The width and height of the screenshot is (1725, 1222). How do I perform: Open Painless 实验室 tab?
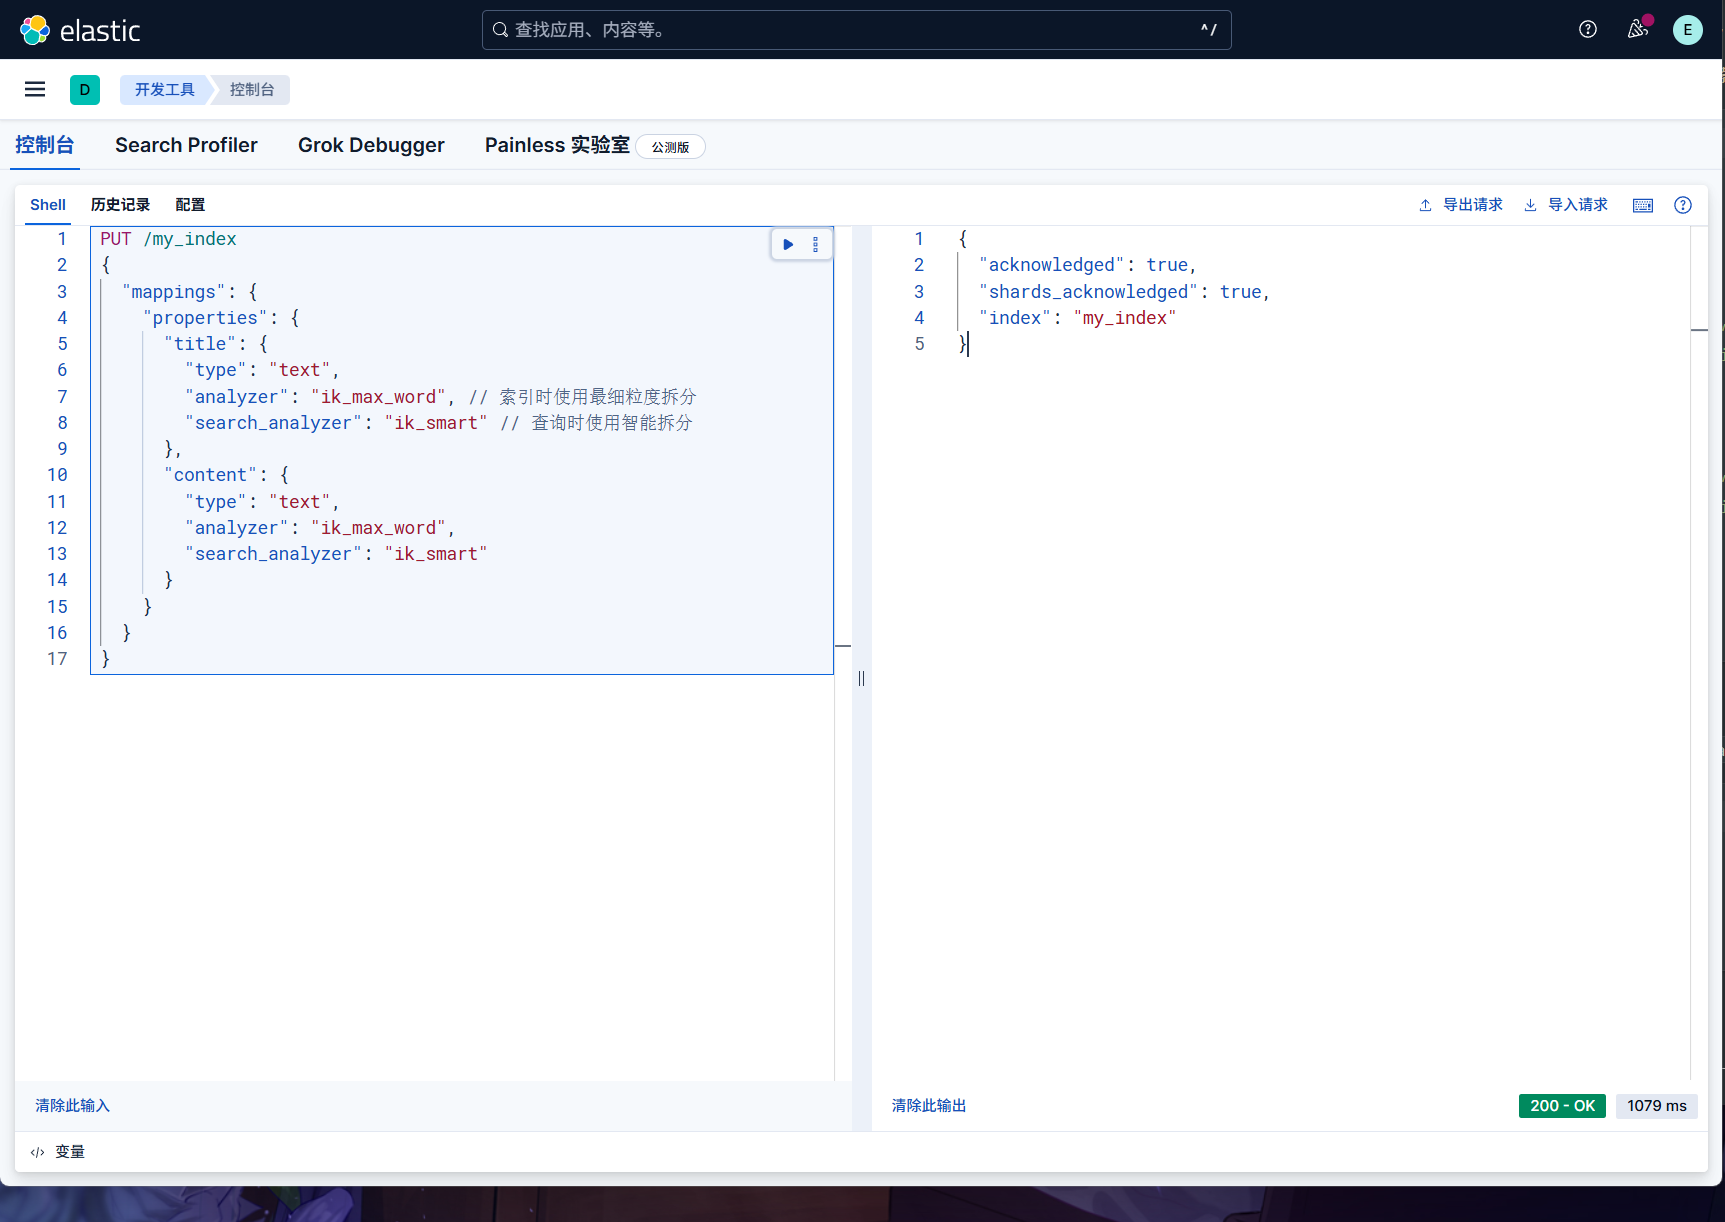[x=557, y=145]
